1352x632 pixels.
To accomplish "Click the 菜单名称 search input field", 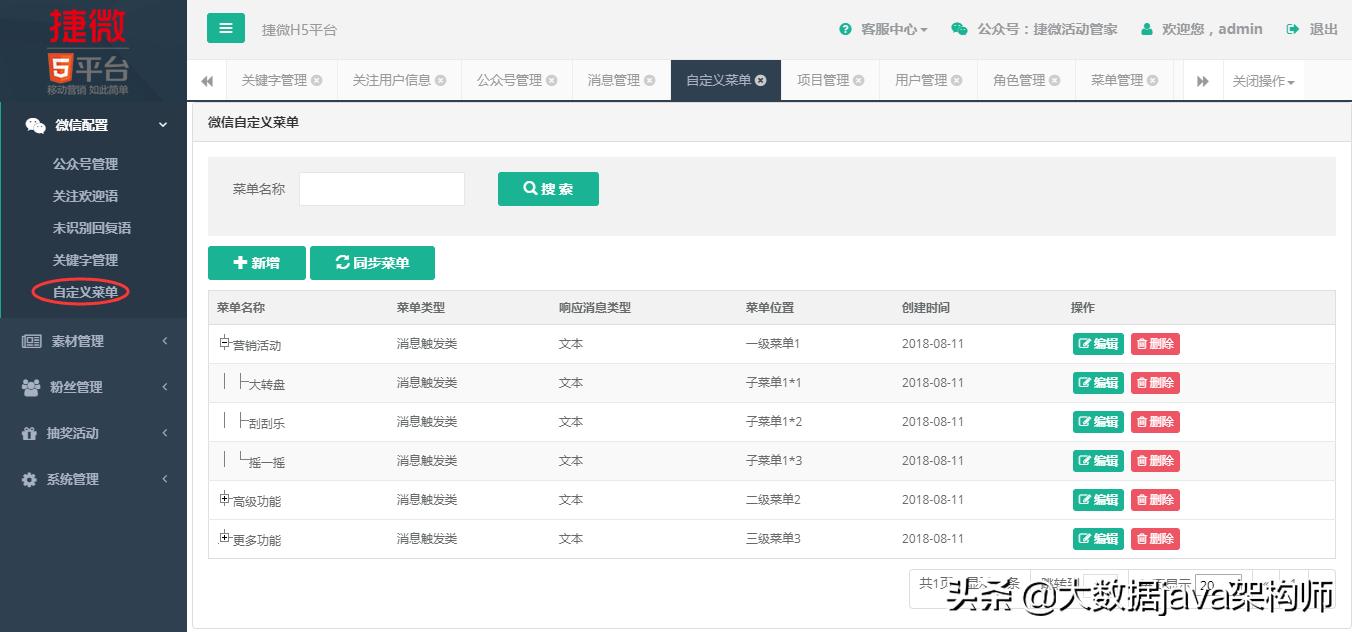I will 381,189.
